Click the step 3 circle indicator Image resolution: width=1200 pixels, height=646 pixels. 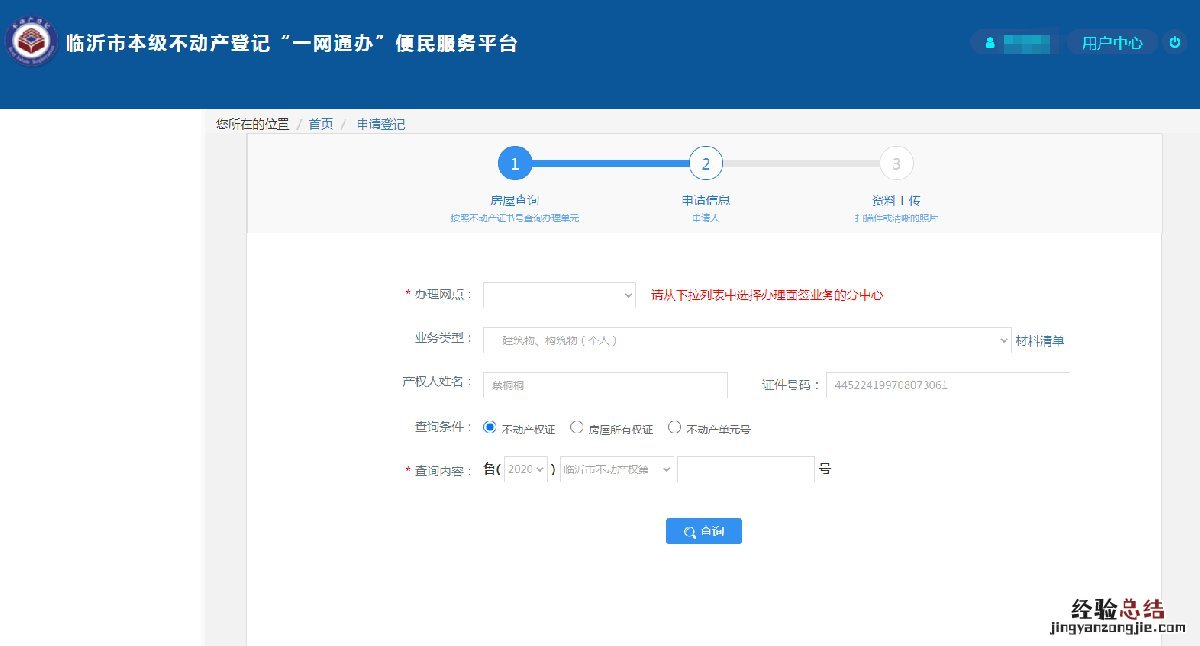click(896, 163)
